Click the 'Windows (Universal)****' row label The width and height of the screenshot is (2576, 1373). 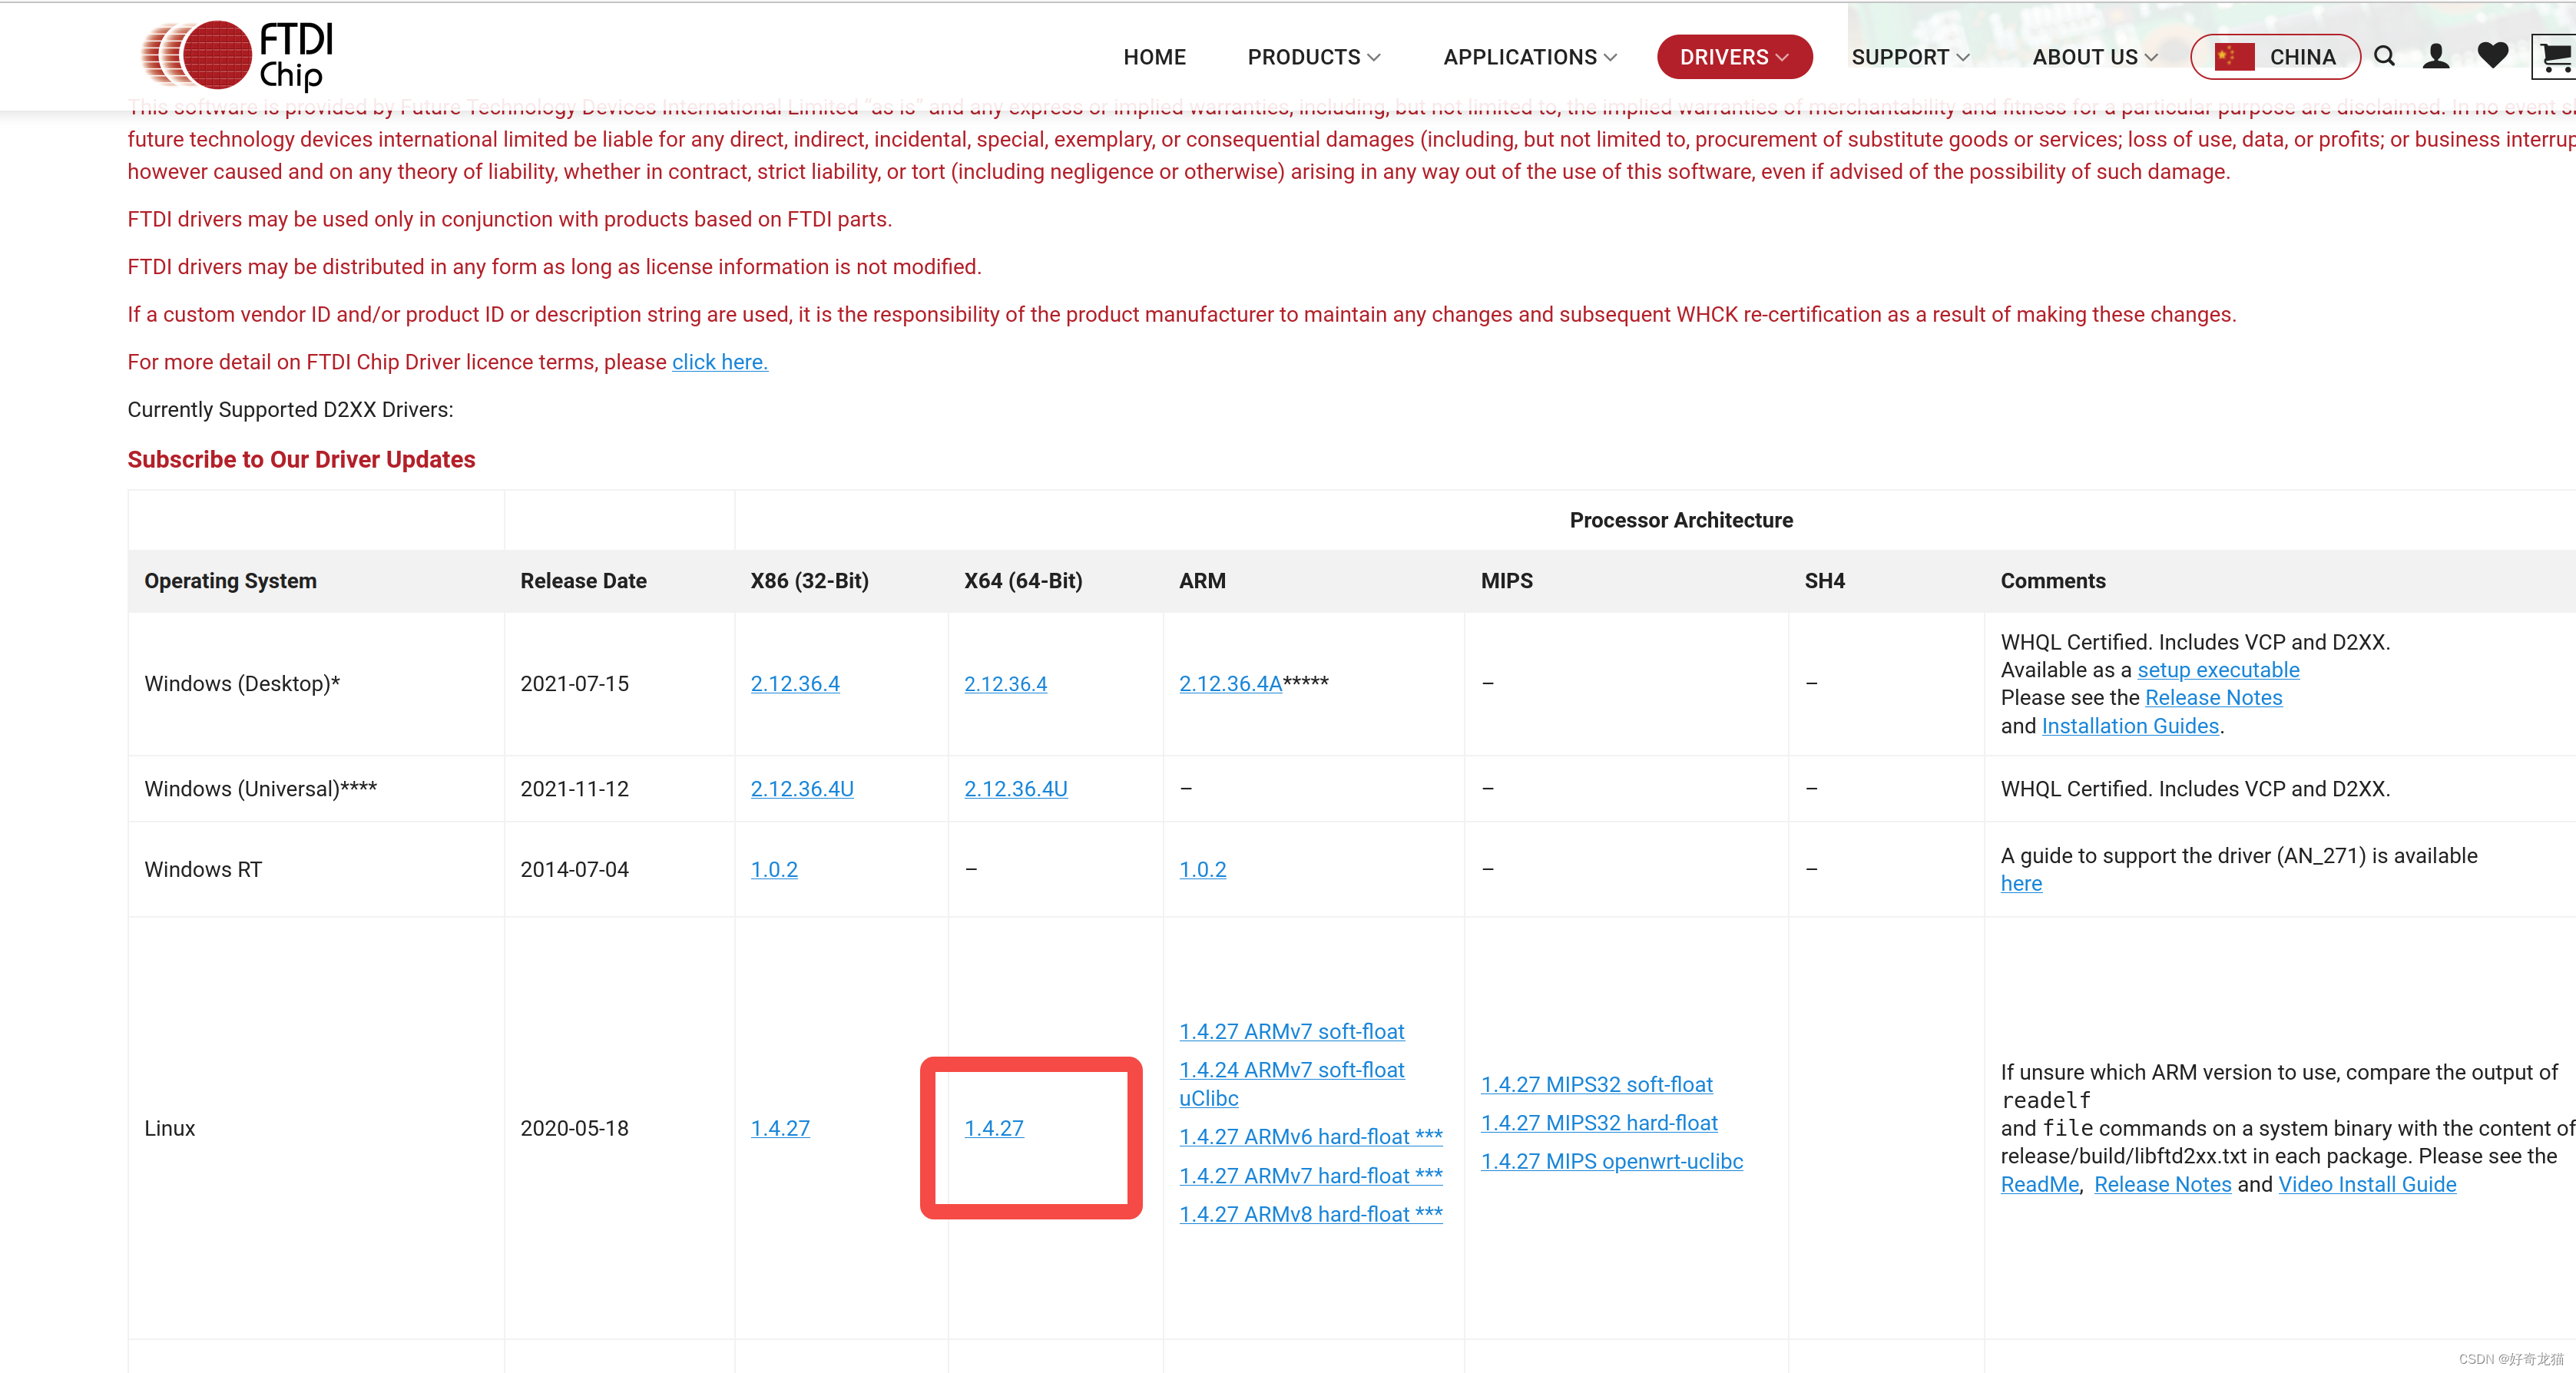(260, 789)
